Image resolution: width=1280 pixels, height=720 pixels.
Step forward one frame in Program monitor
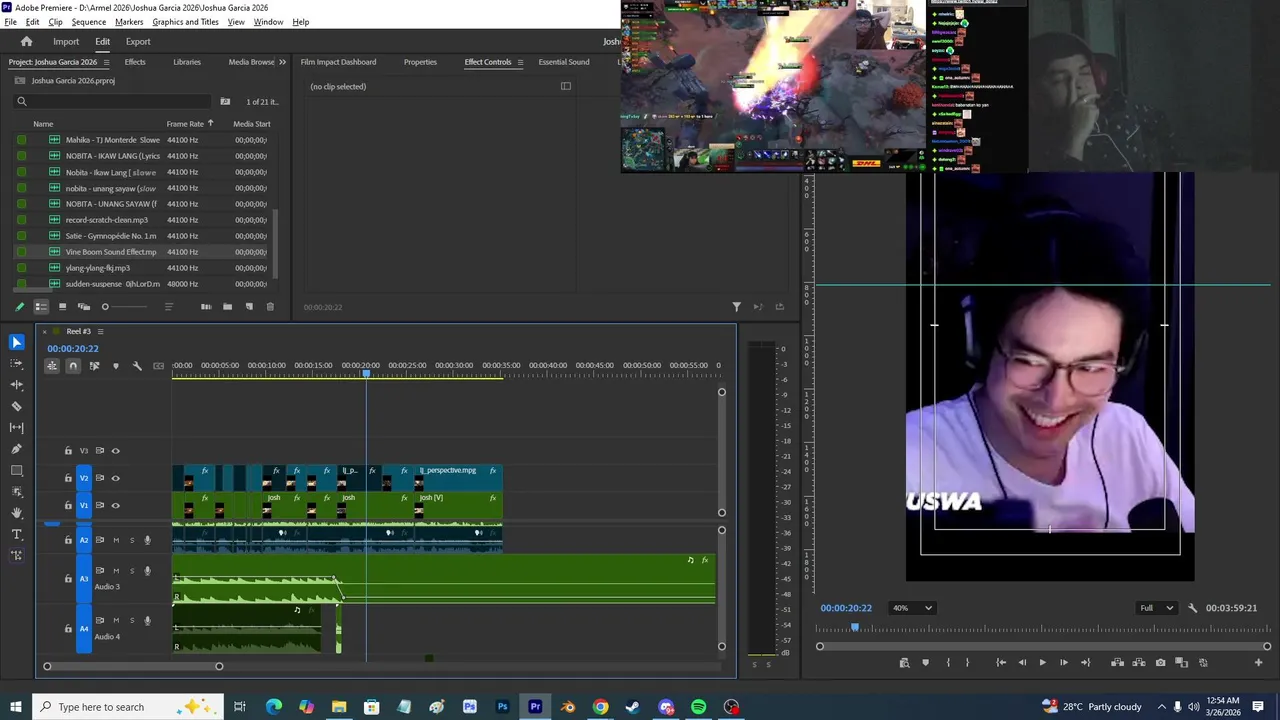pos(1063,662)
